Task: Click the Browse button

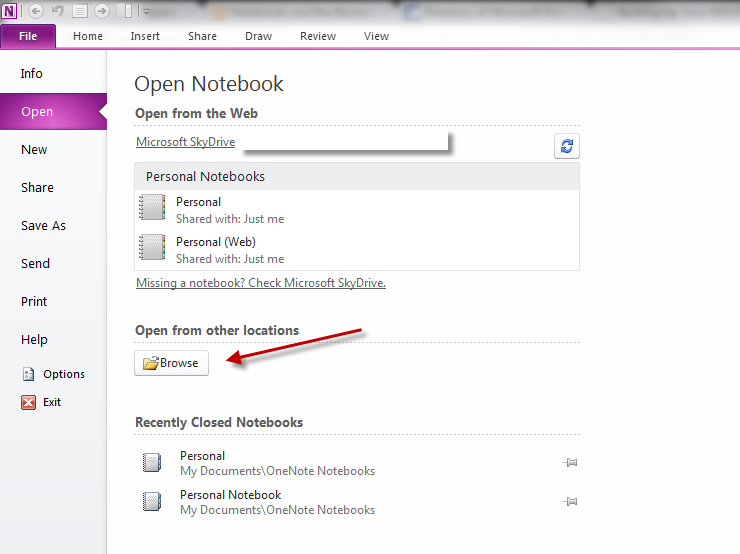Action: coord(172,363)
